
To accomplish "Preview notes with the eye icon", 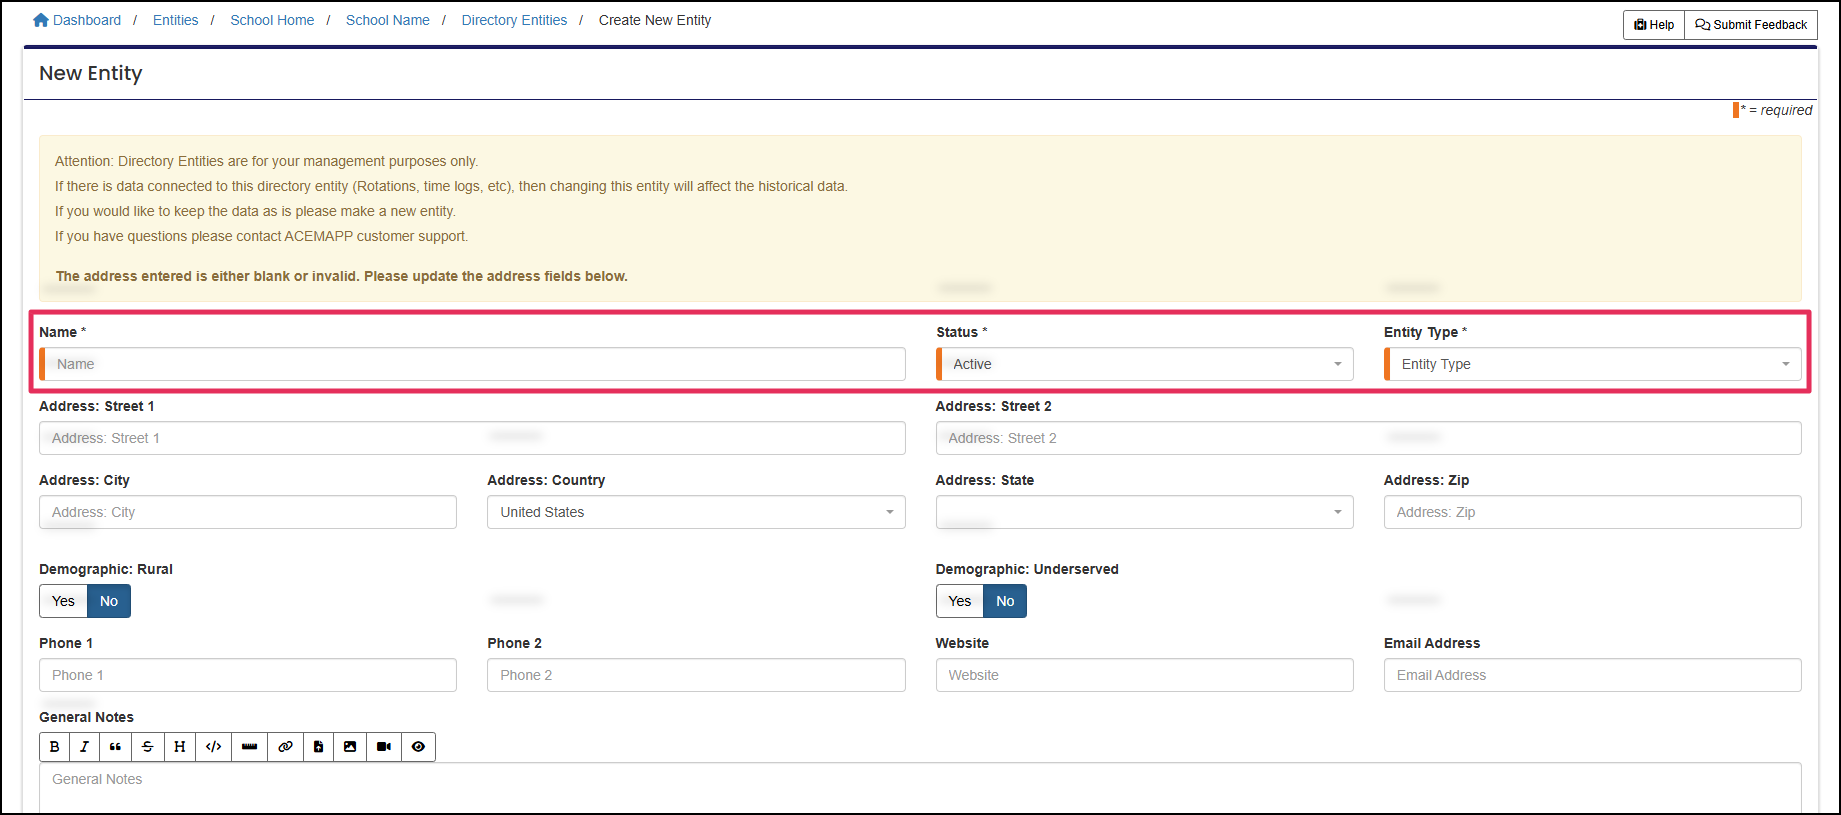I will pos(419,747).
